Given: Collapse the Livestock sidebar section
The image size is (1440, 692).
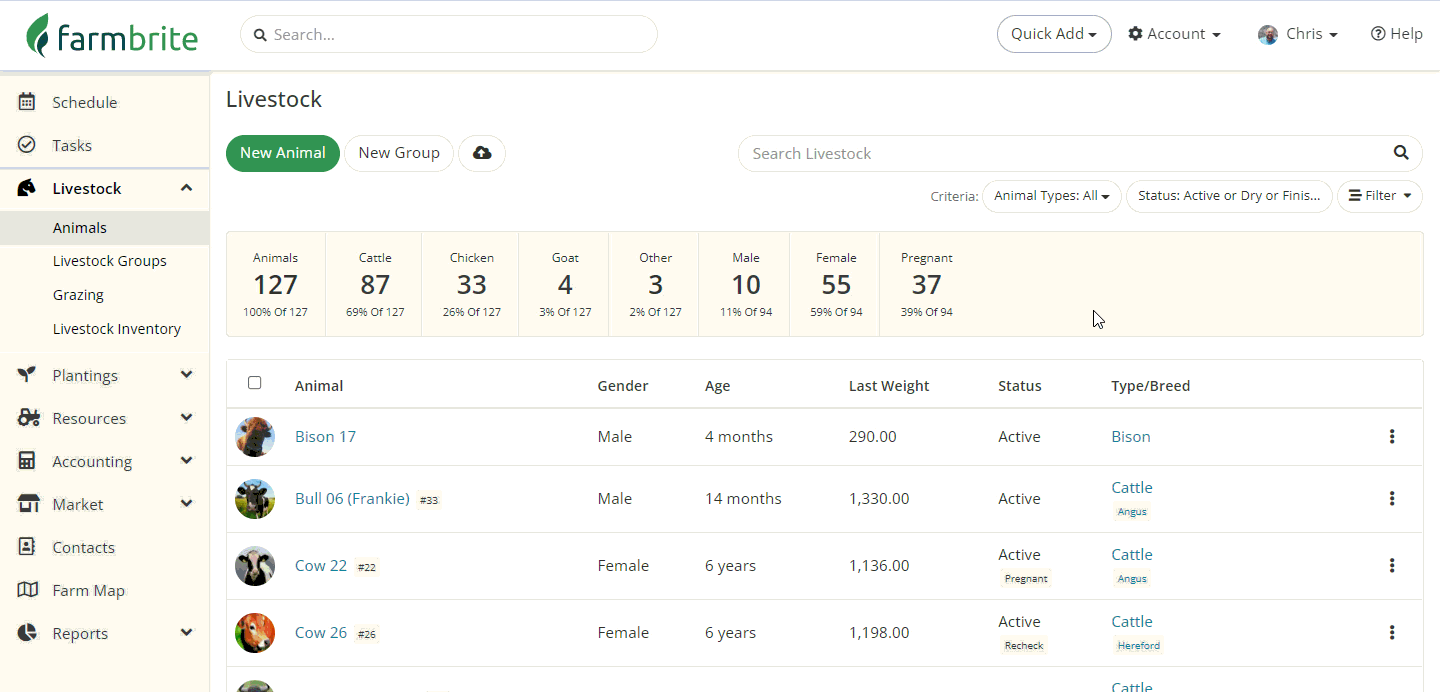Looking at the screenshot, I should coord(186,188).
